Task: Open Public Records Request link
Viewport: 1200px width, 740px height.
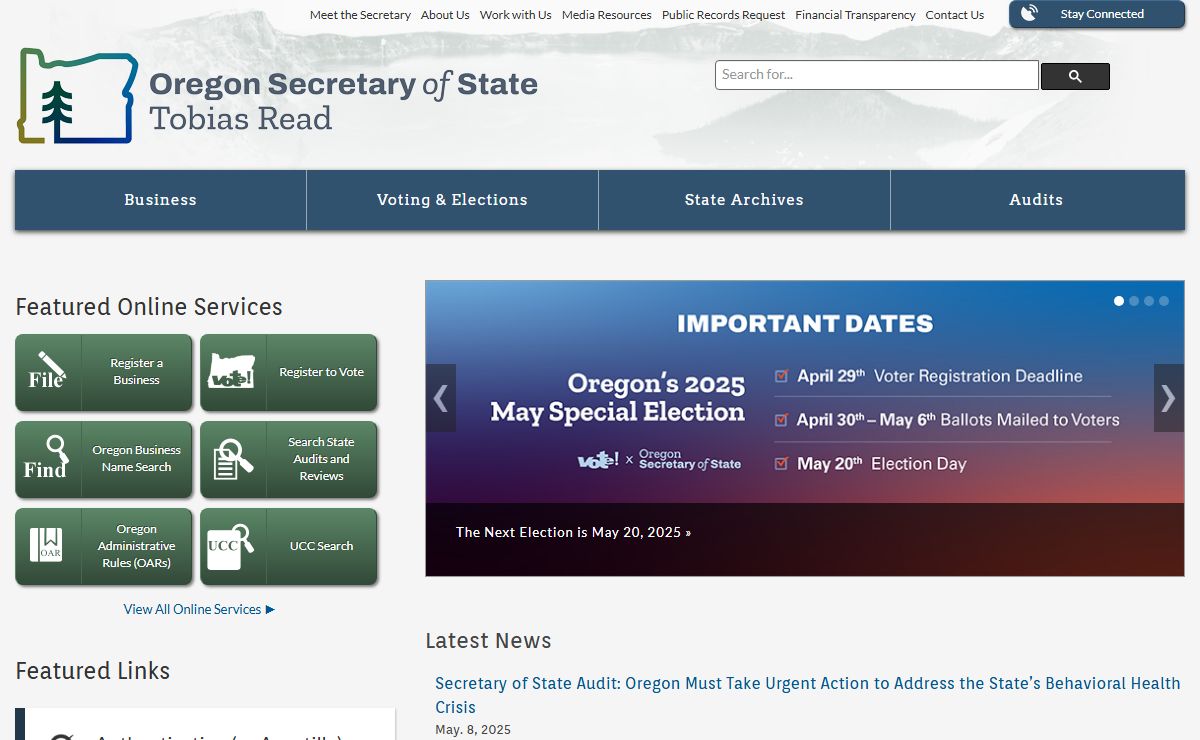Action: 724,15
